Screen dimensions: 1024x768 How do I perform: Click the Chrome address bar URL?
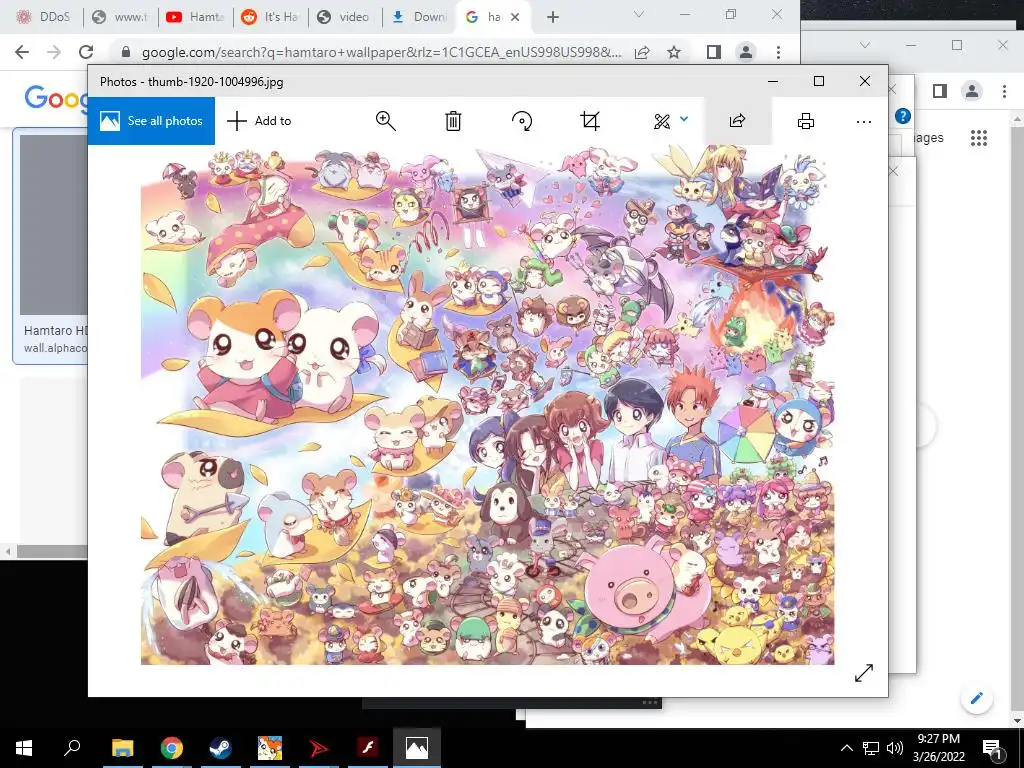(x=381, y=52)
